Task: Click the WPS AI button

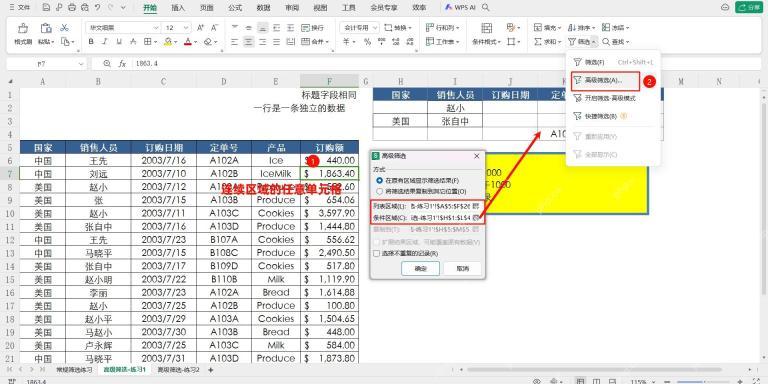Action: (x=460, y=8)
